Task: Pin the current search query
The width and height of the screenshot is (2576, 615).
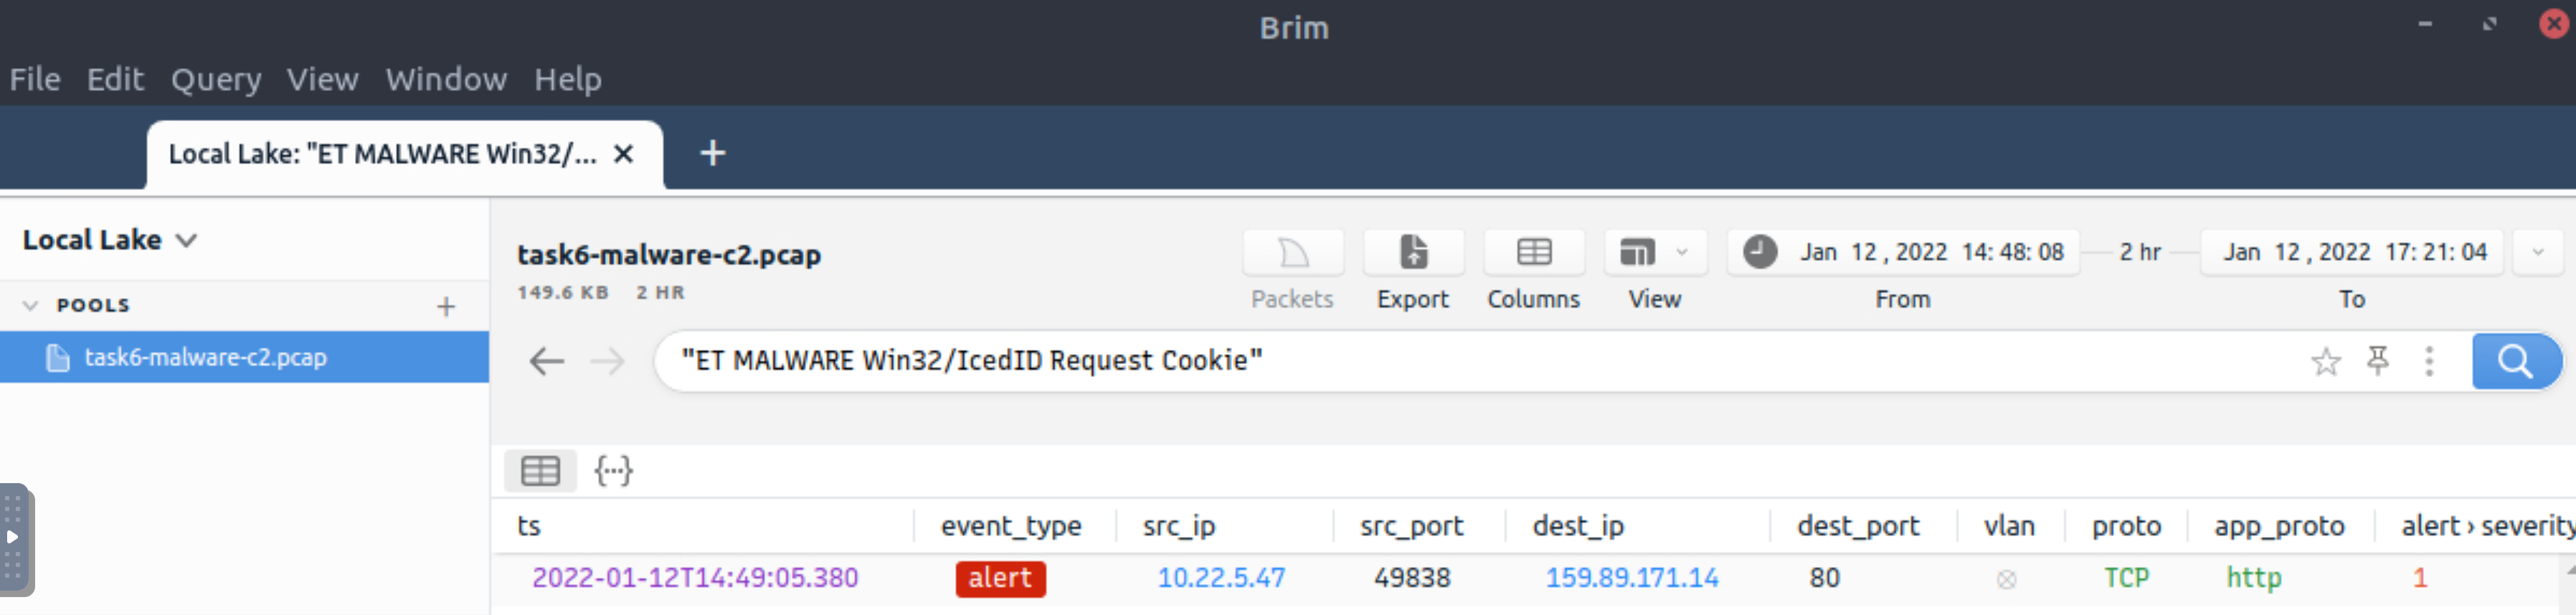Action: coord(2378,360)
